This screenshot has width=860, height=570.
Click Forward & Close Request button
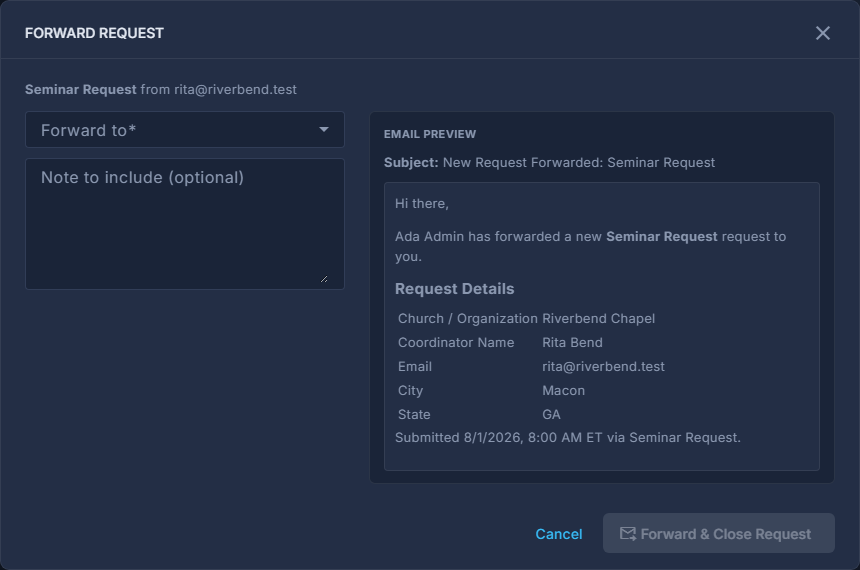[x=718, y=533]
